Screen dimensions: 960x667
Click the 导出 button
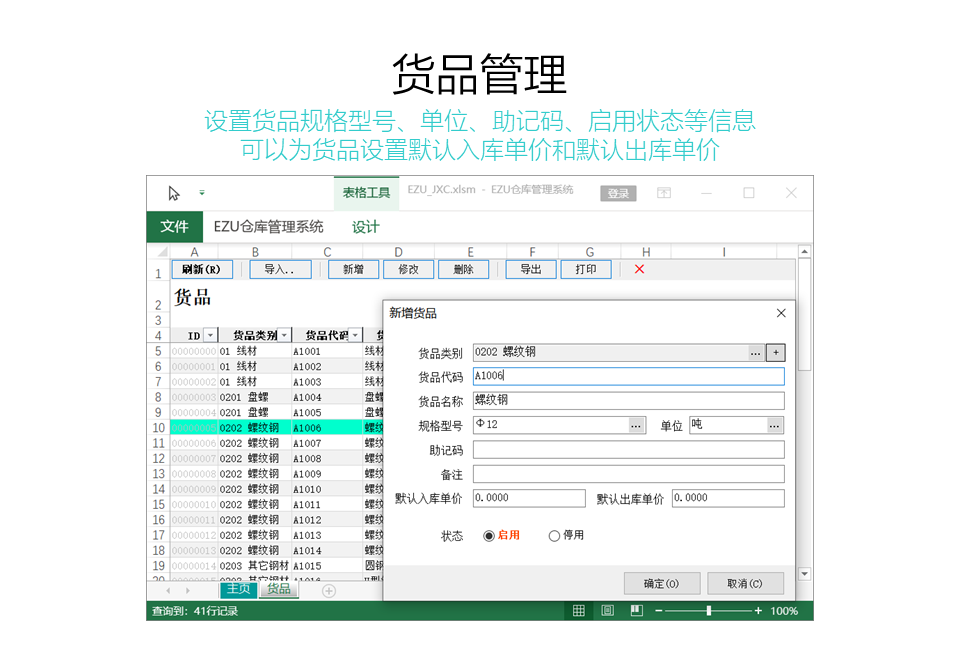pyautogui.click(x=531, y=269)
